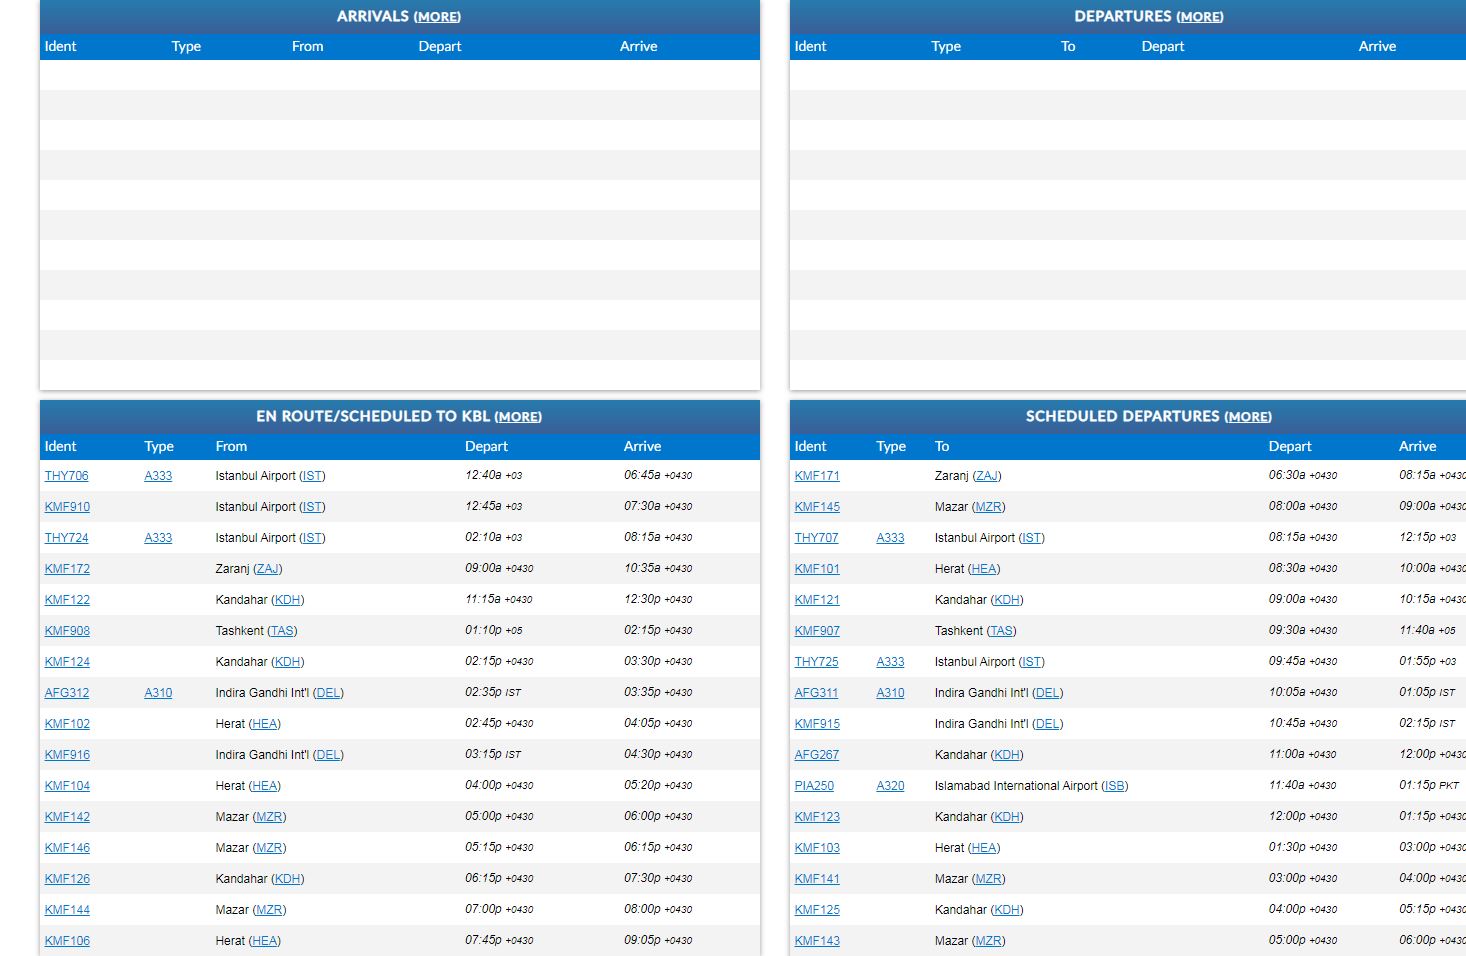Open KDH airport code in AFG267 row
This screenshot has width=1466, height=956.
pos(1007,755)
